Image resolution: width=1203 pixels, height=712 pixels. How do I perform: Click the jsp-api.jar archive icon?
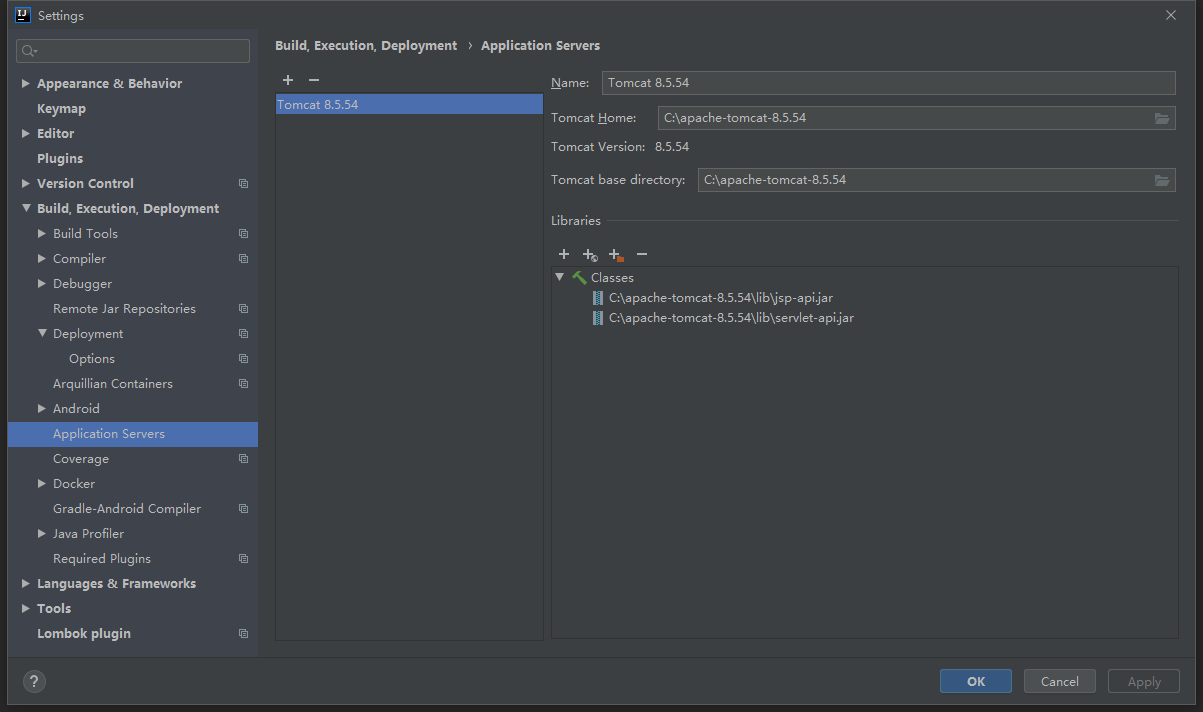[x=598, y=298]
